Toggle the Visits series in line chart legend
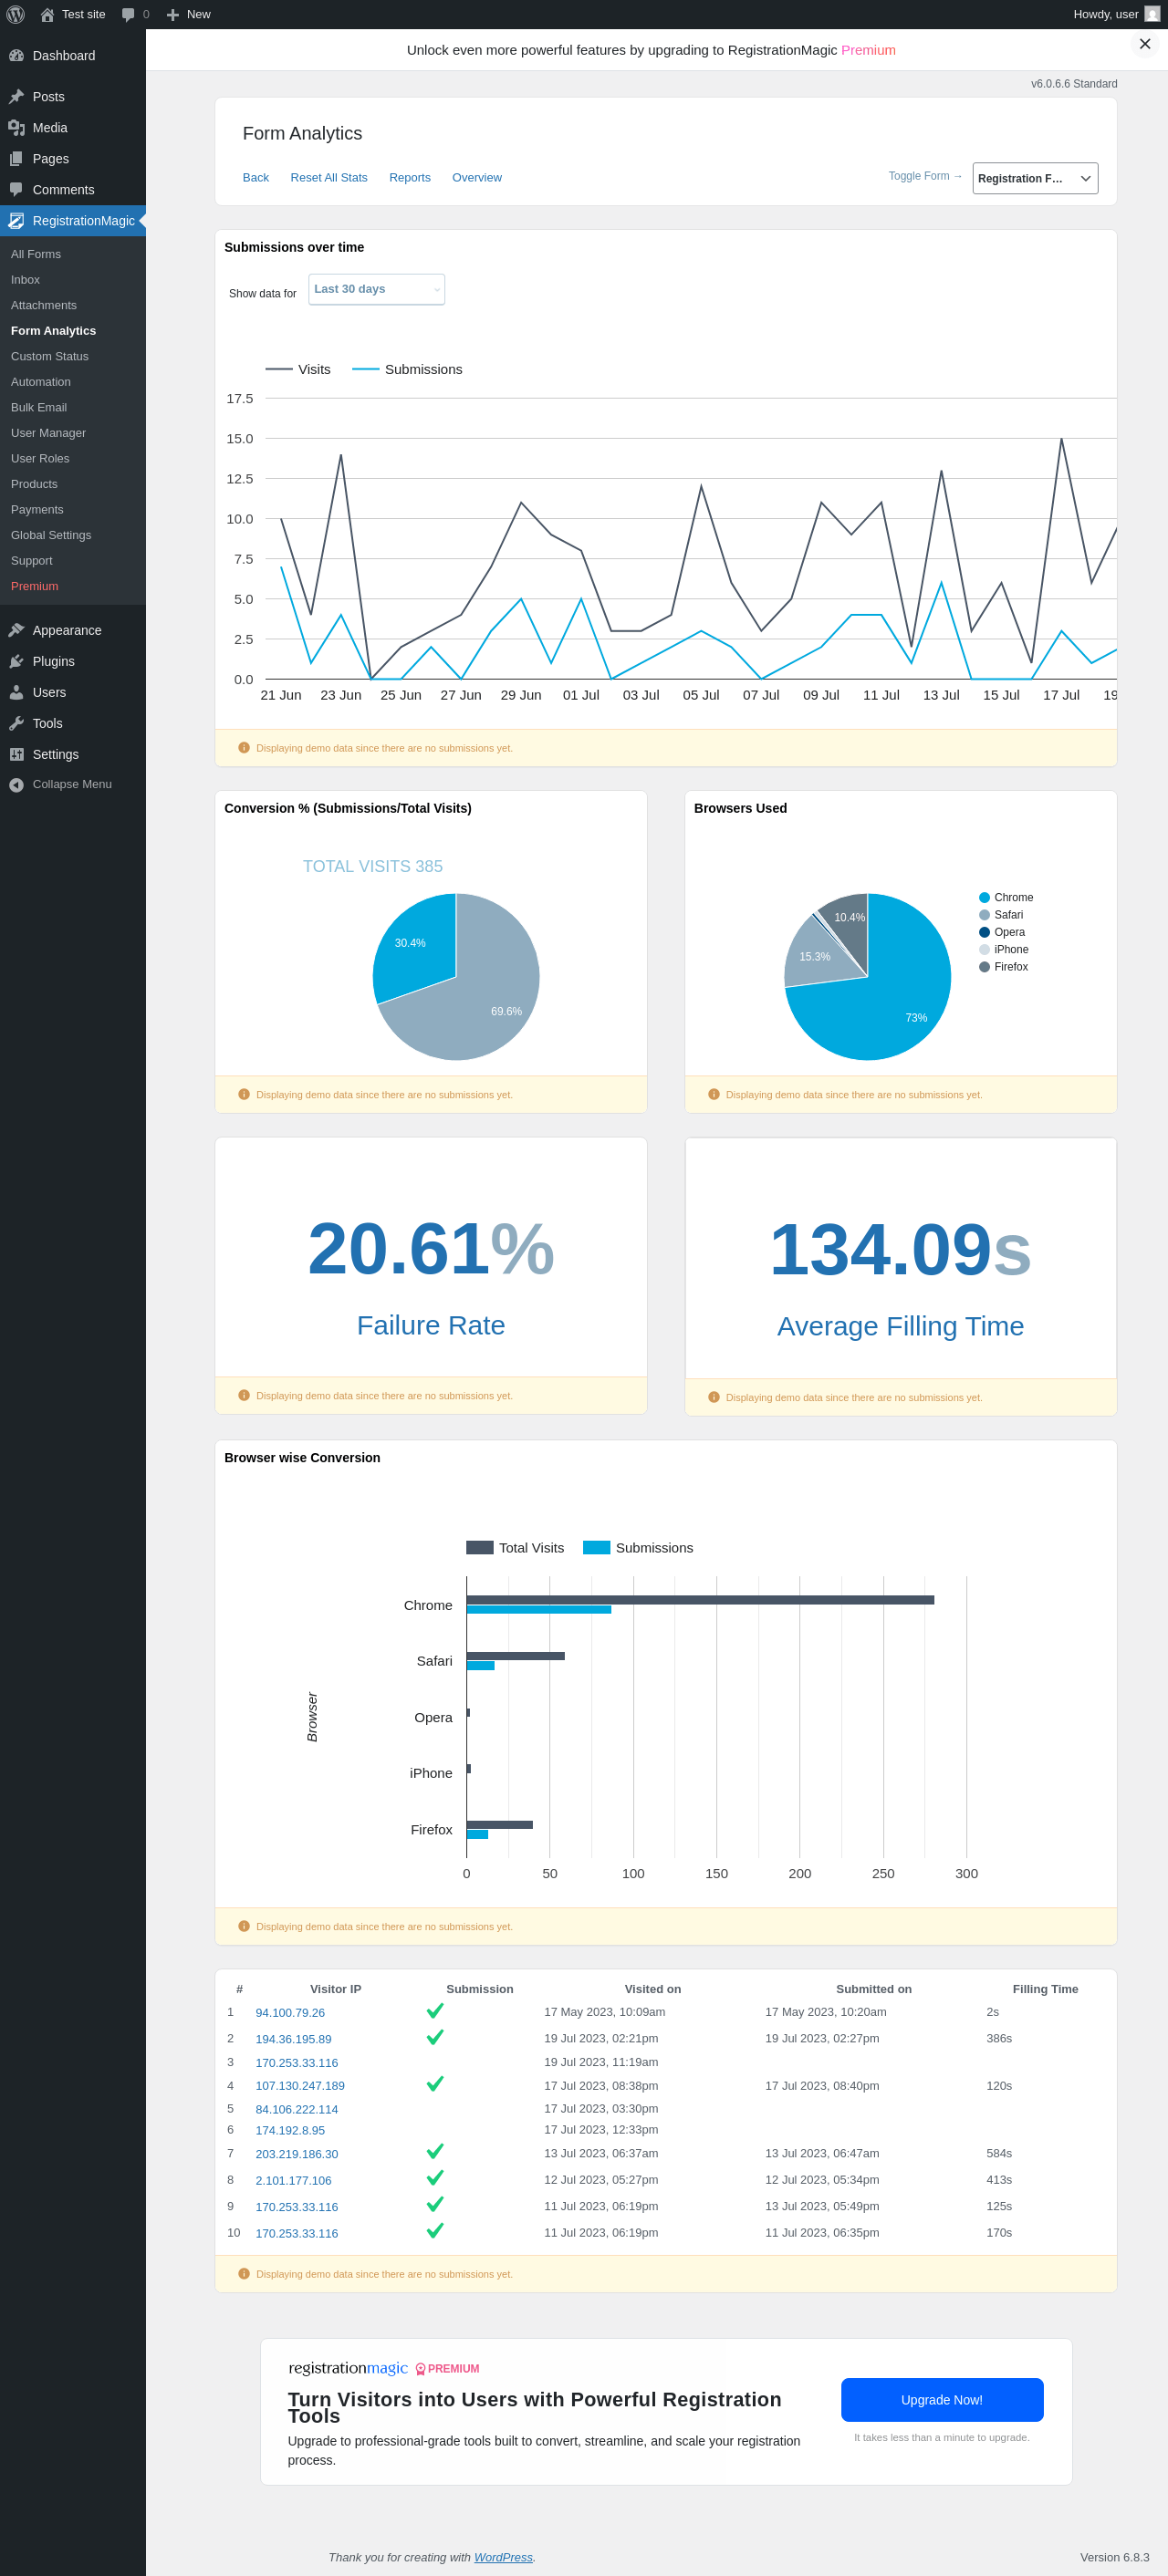The width and height of the screenshot is (1168, 2576). 298,369
